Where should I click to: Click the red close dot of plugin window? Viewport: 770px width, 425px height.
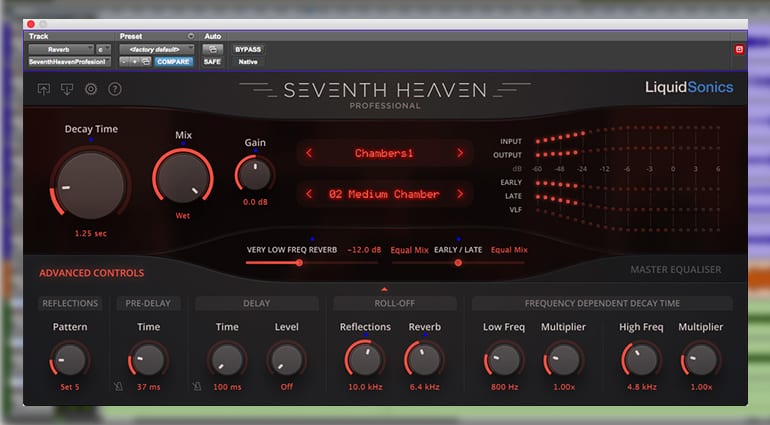tap(31, 24)
